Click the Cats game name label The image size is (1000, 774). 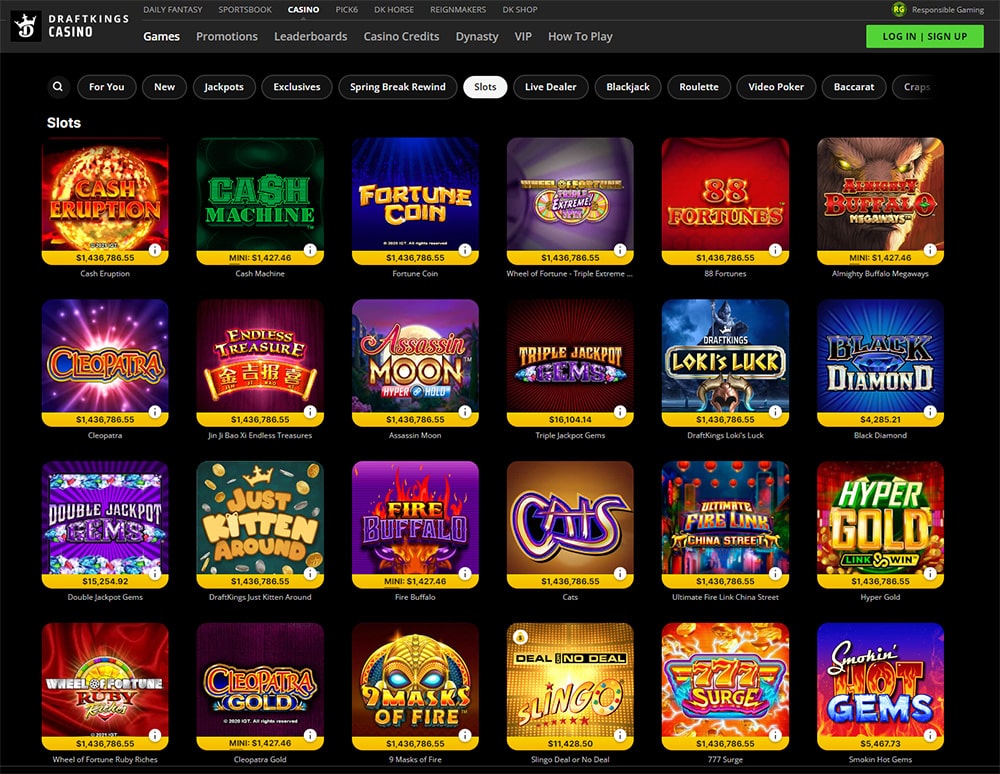570,597
